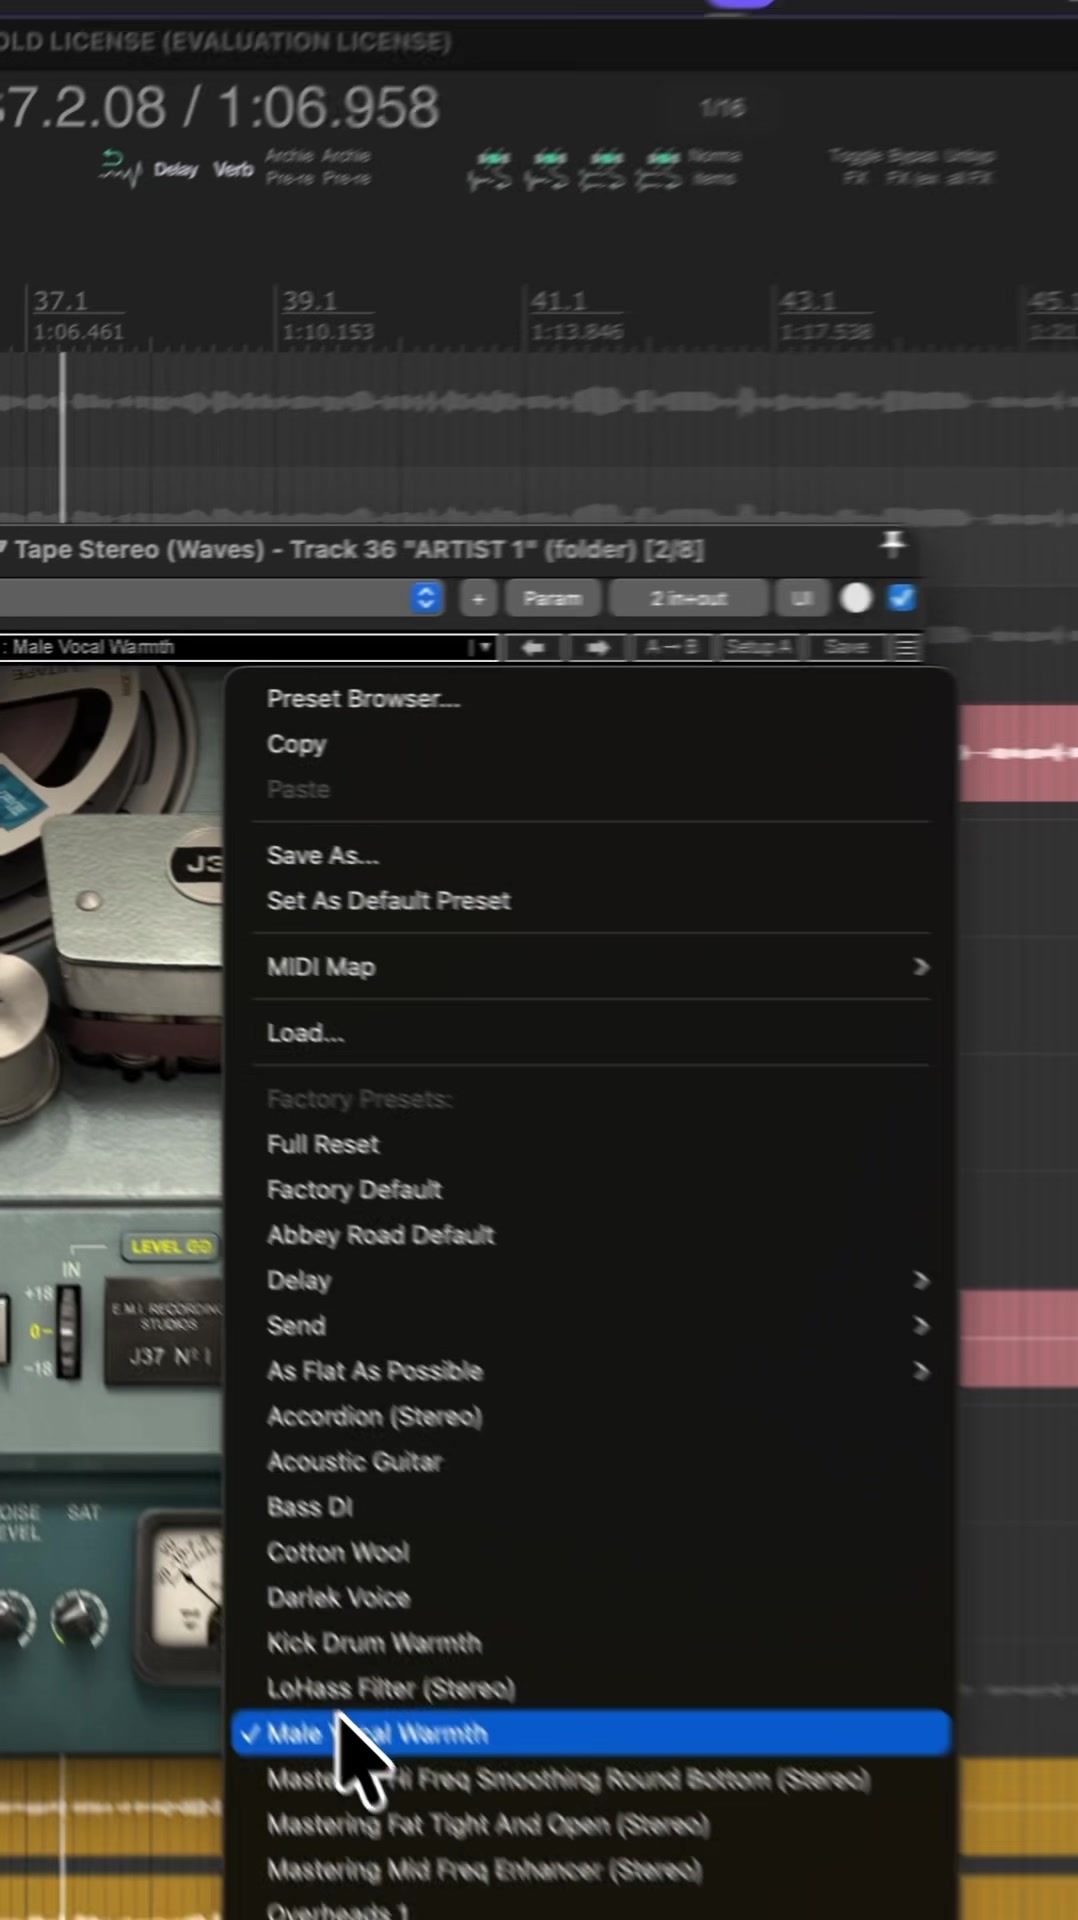Select the Full Reset preset
This screenshot has width=1078, height=1920.
pyautogui.click(x=590, y=1144)
